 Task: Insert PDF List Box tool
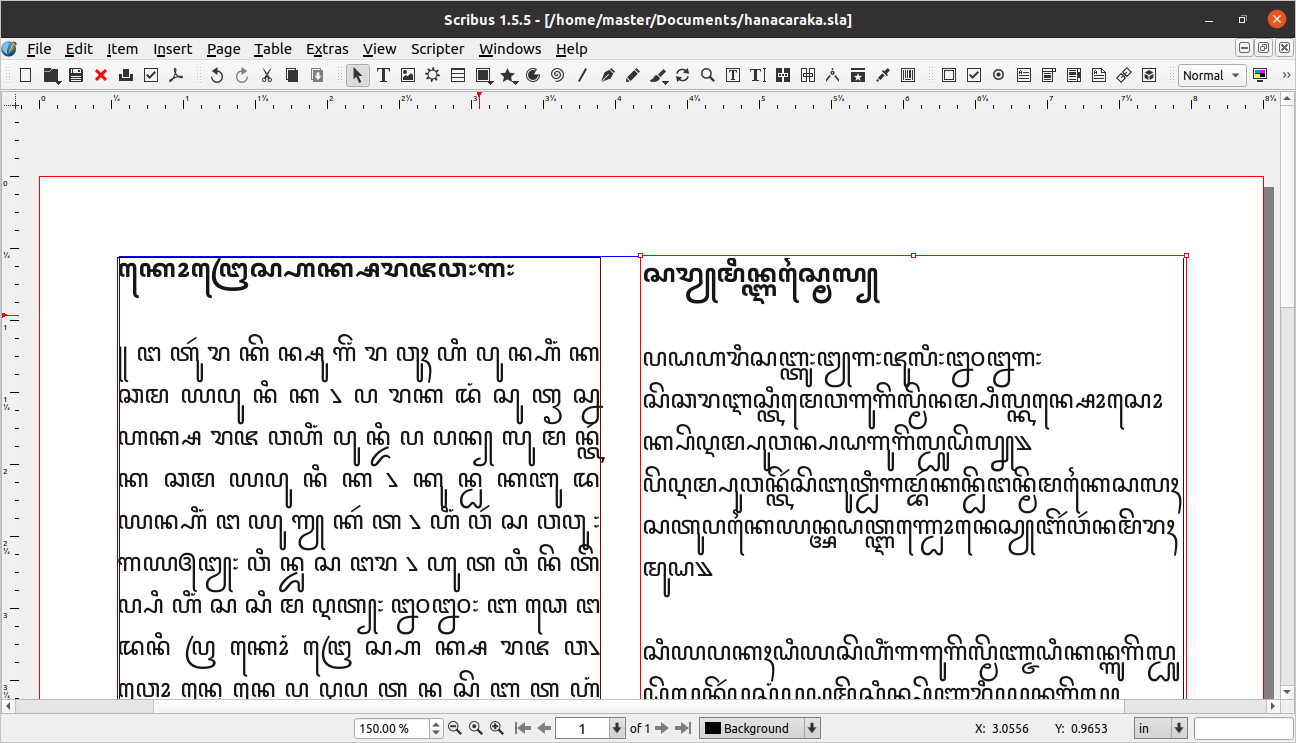pos(1074,75)
